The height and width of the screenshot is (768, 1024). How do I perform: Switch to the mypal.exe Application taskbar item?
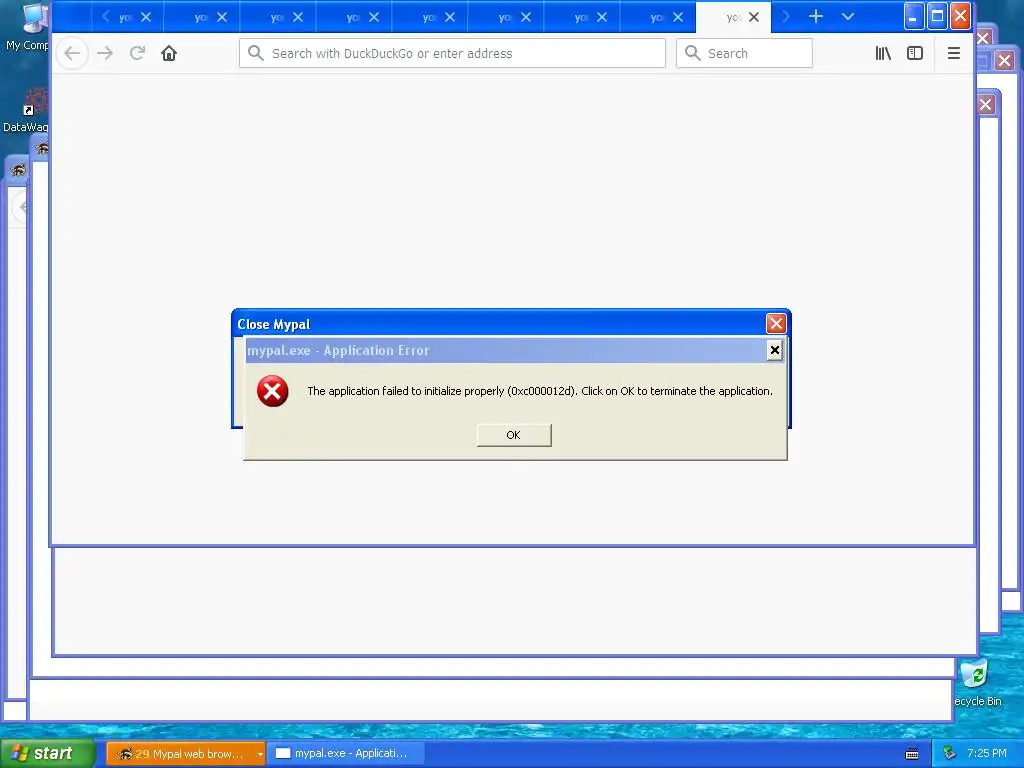click(x=346, y=754)
